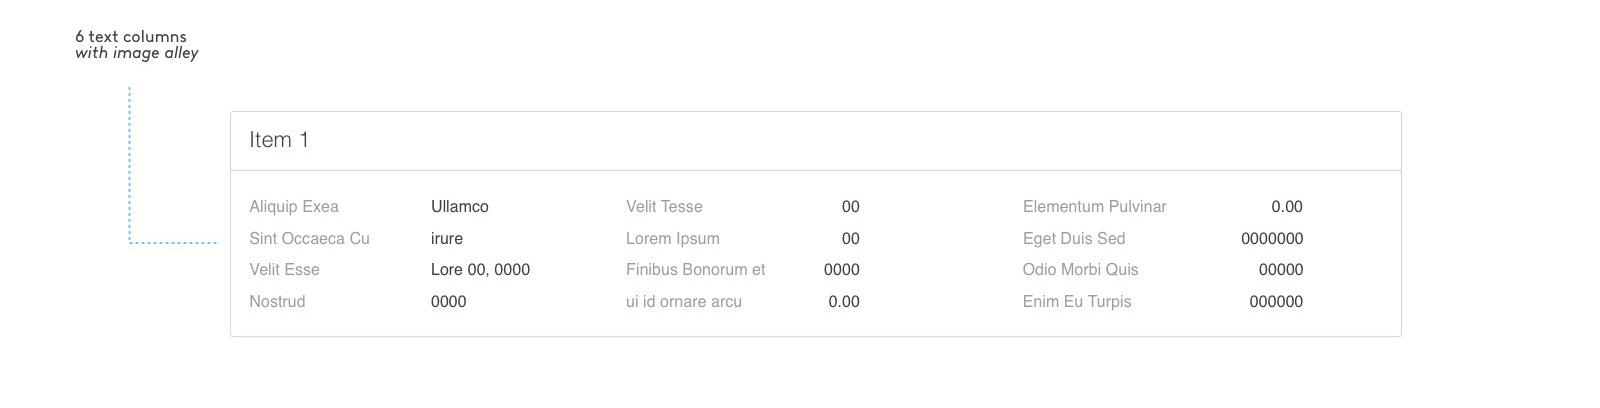This screenshot has height=408, width=1600.
Task: Click the "irure" value text
Action: click(447, 239)
